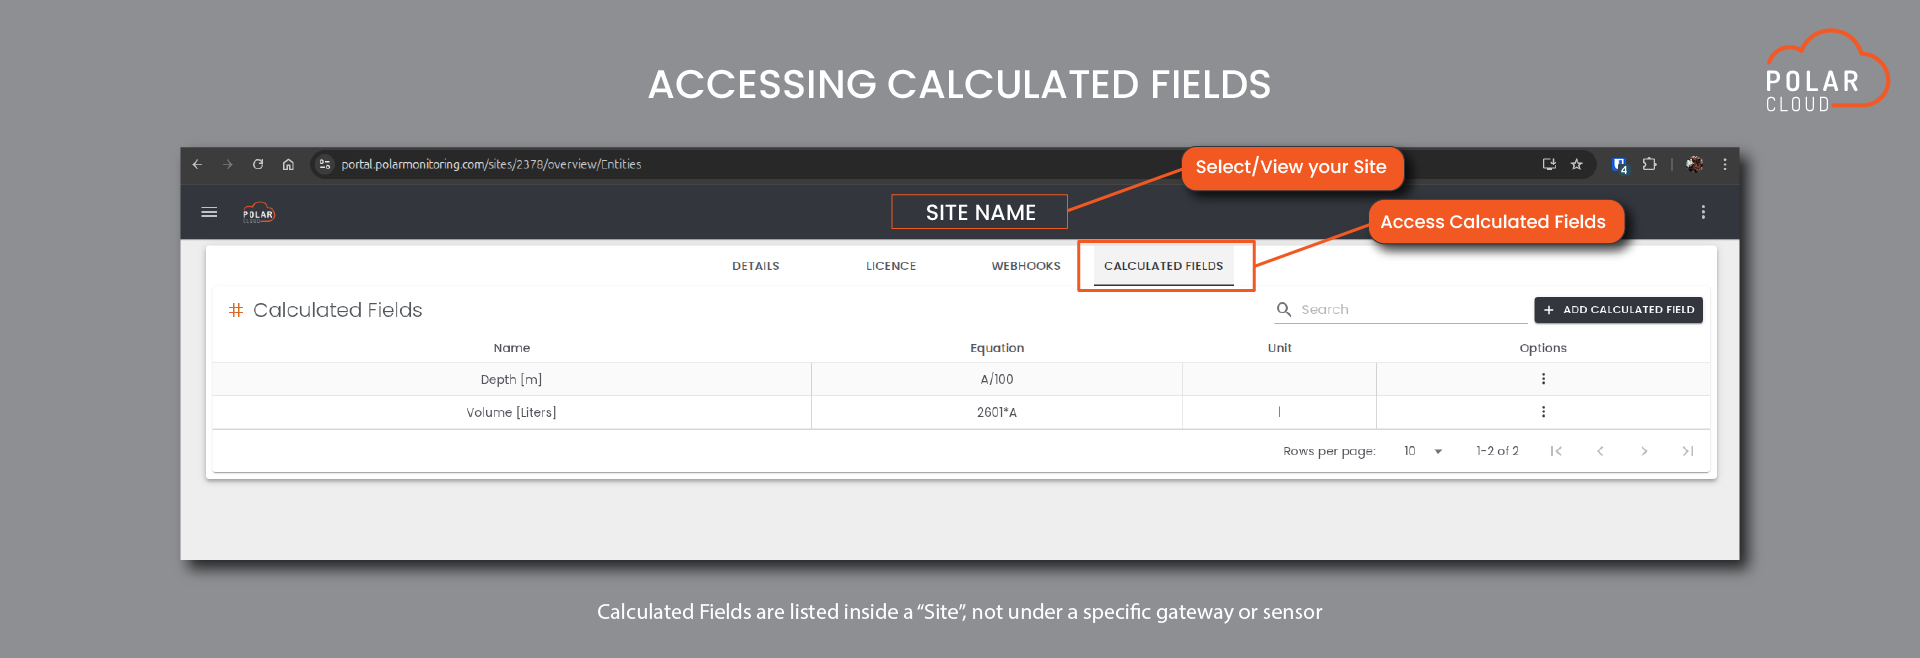Select the A/100 equation cell

pyautogui.click(x=997, y=379)
